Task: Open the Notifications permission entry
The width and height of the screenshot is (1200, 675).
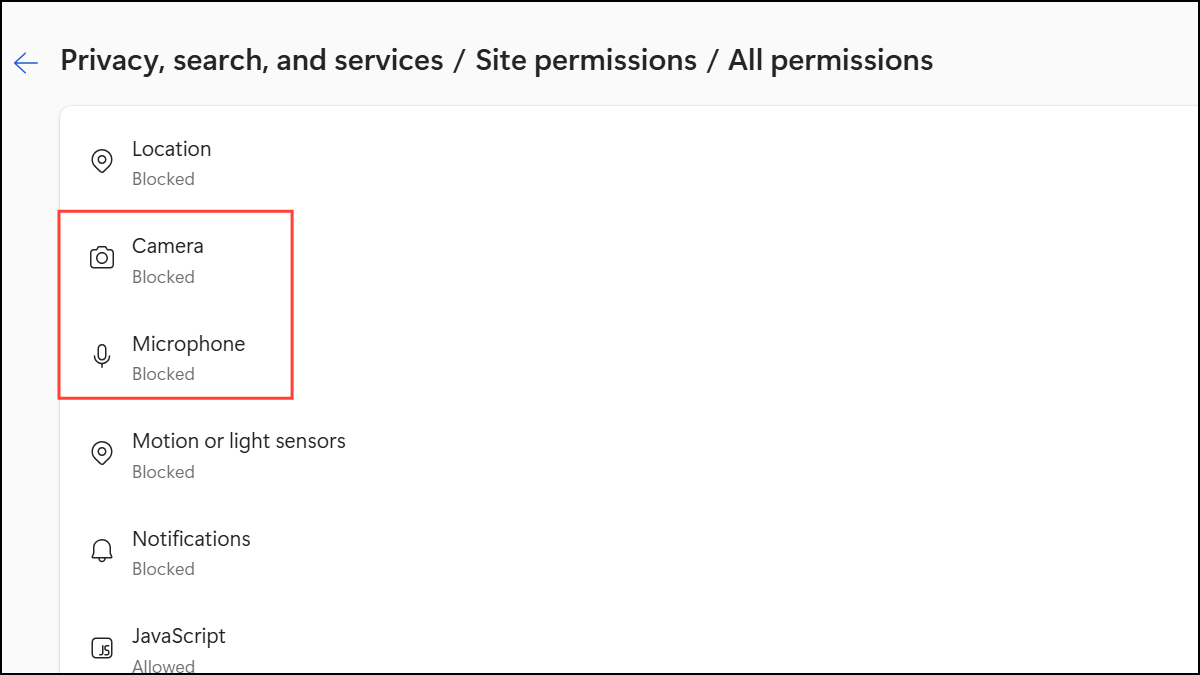Action: pyautogui.click(x=629, y=551)
